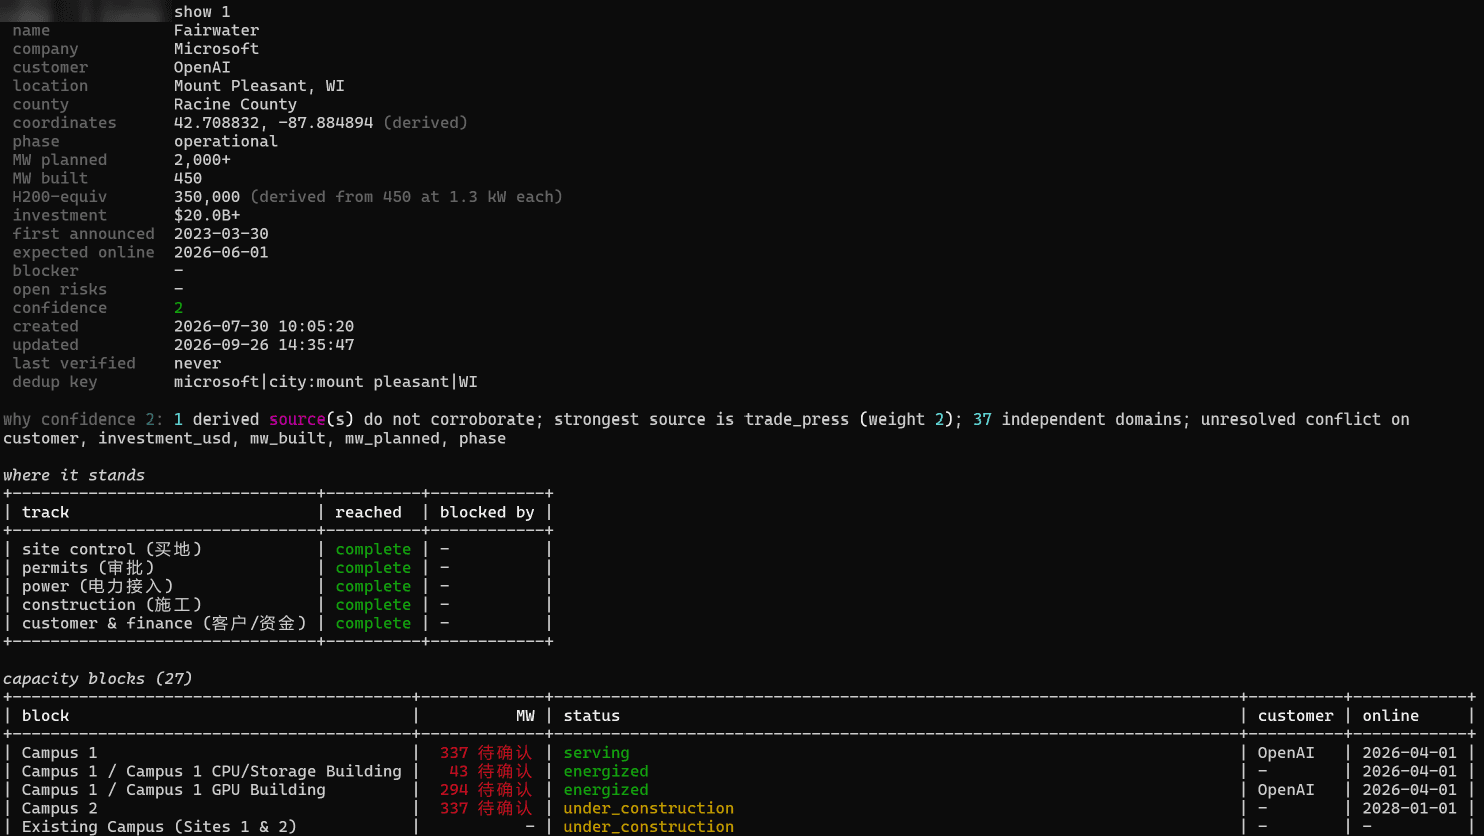Click updated timestamp '2026-09-26 14:35:47'
Image resolution: width=1484 pixels, height=836 pixels.
coord(264,345)
